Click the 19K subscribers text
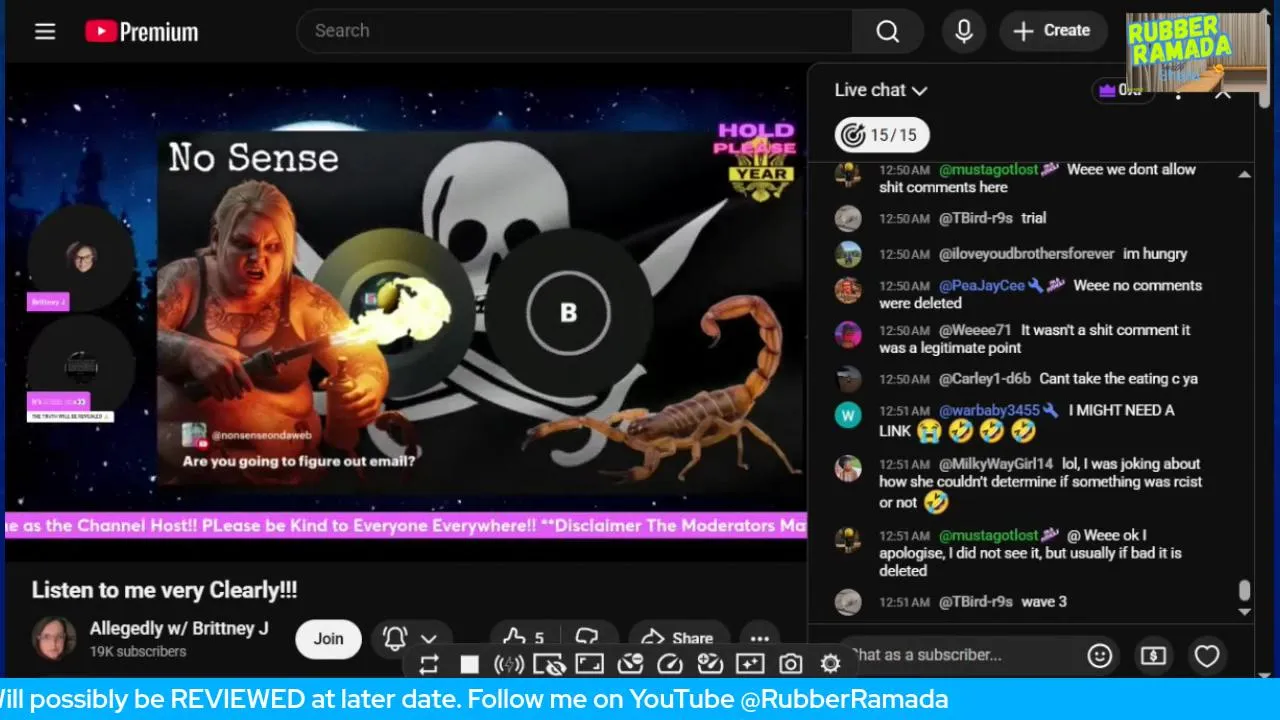1280x720 pixels. 138,651
